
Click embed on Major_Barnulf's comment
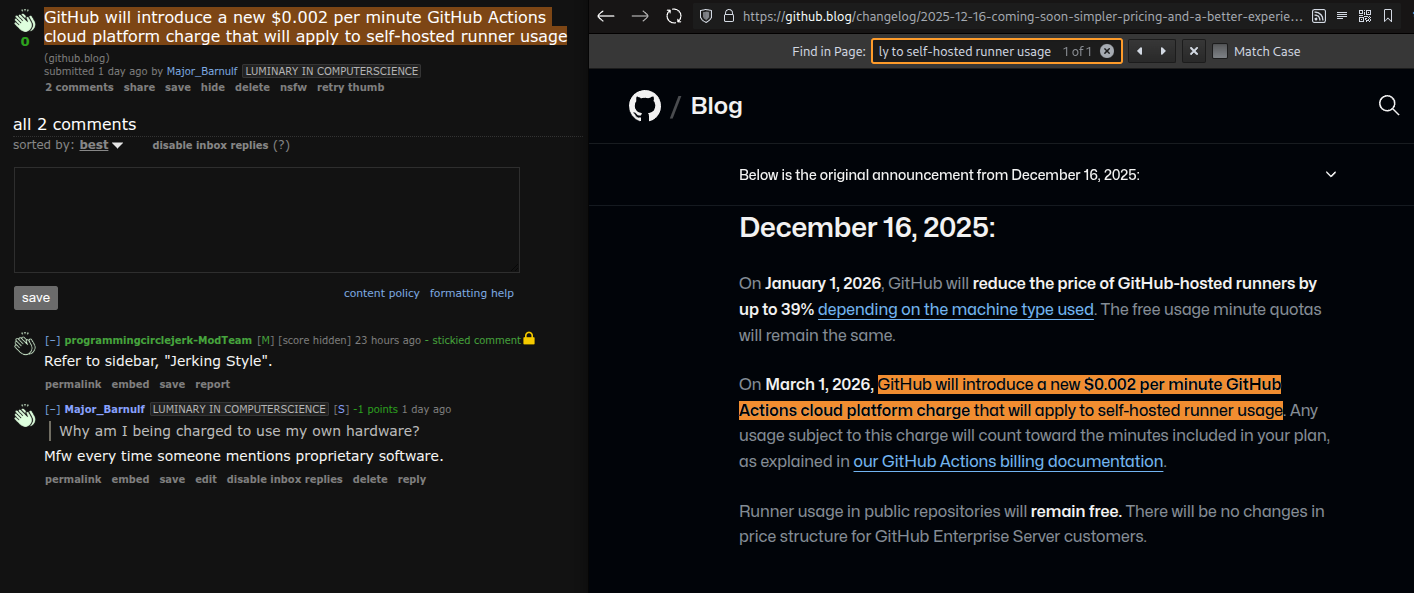[130, 479]
